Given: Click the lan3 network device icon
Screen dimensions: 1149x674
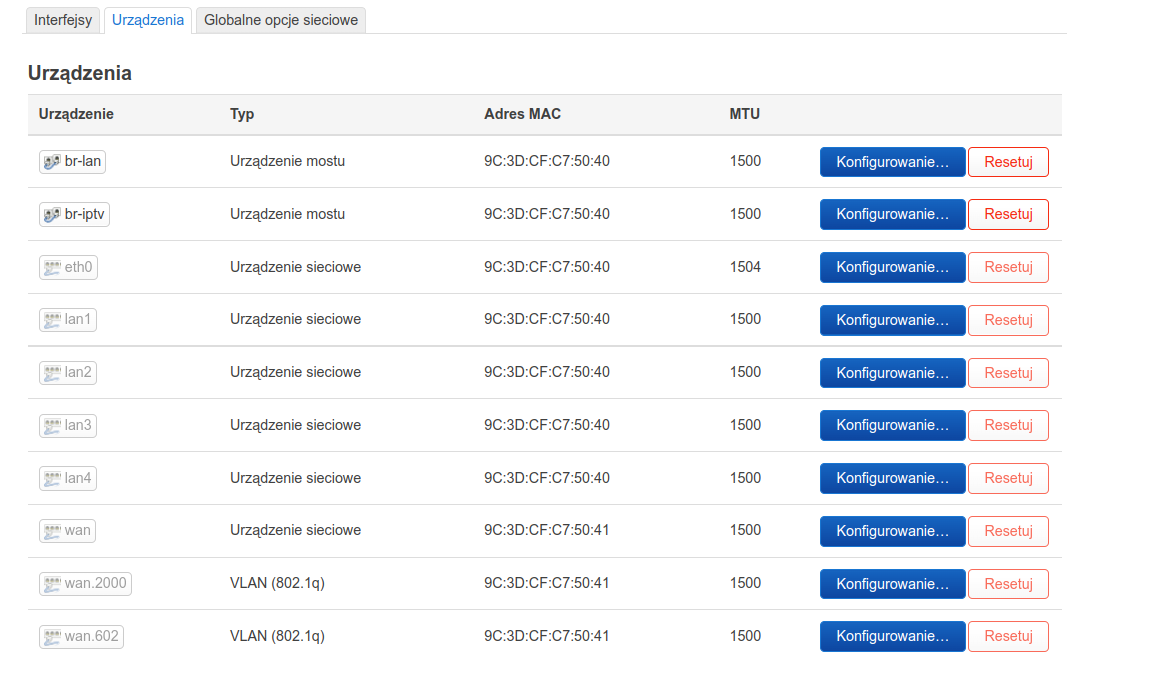Looking at the screenshot, I should (x=52, y=426).
